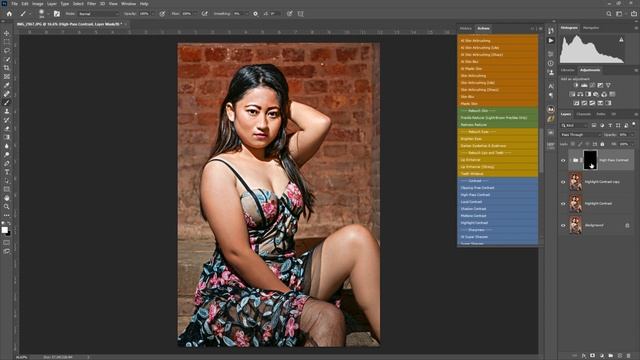Click the Home icon in options bar

[9, 13]
